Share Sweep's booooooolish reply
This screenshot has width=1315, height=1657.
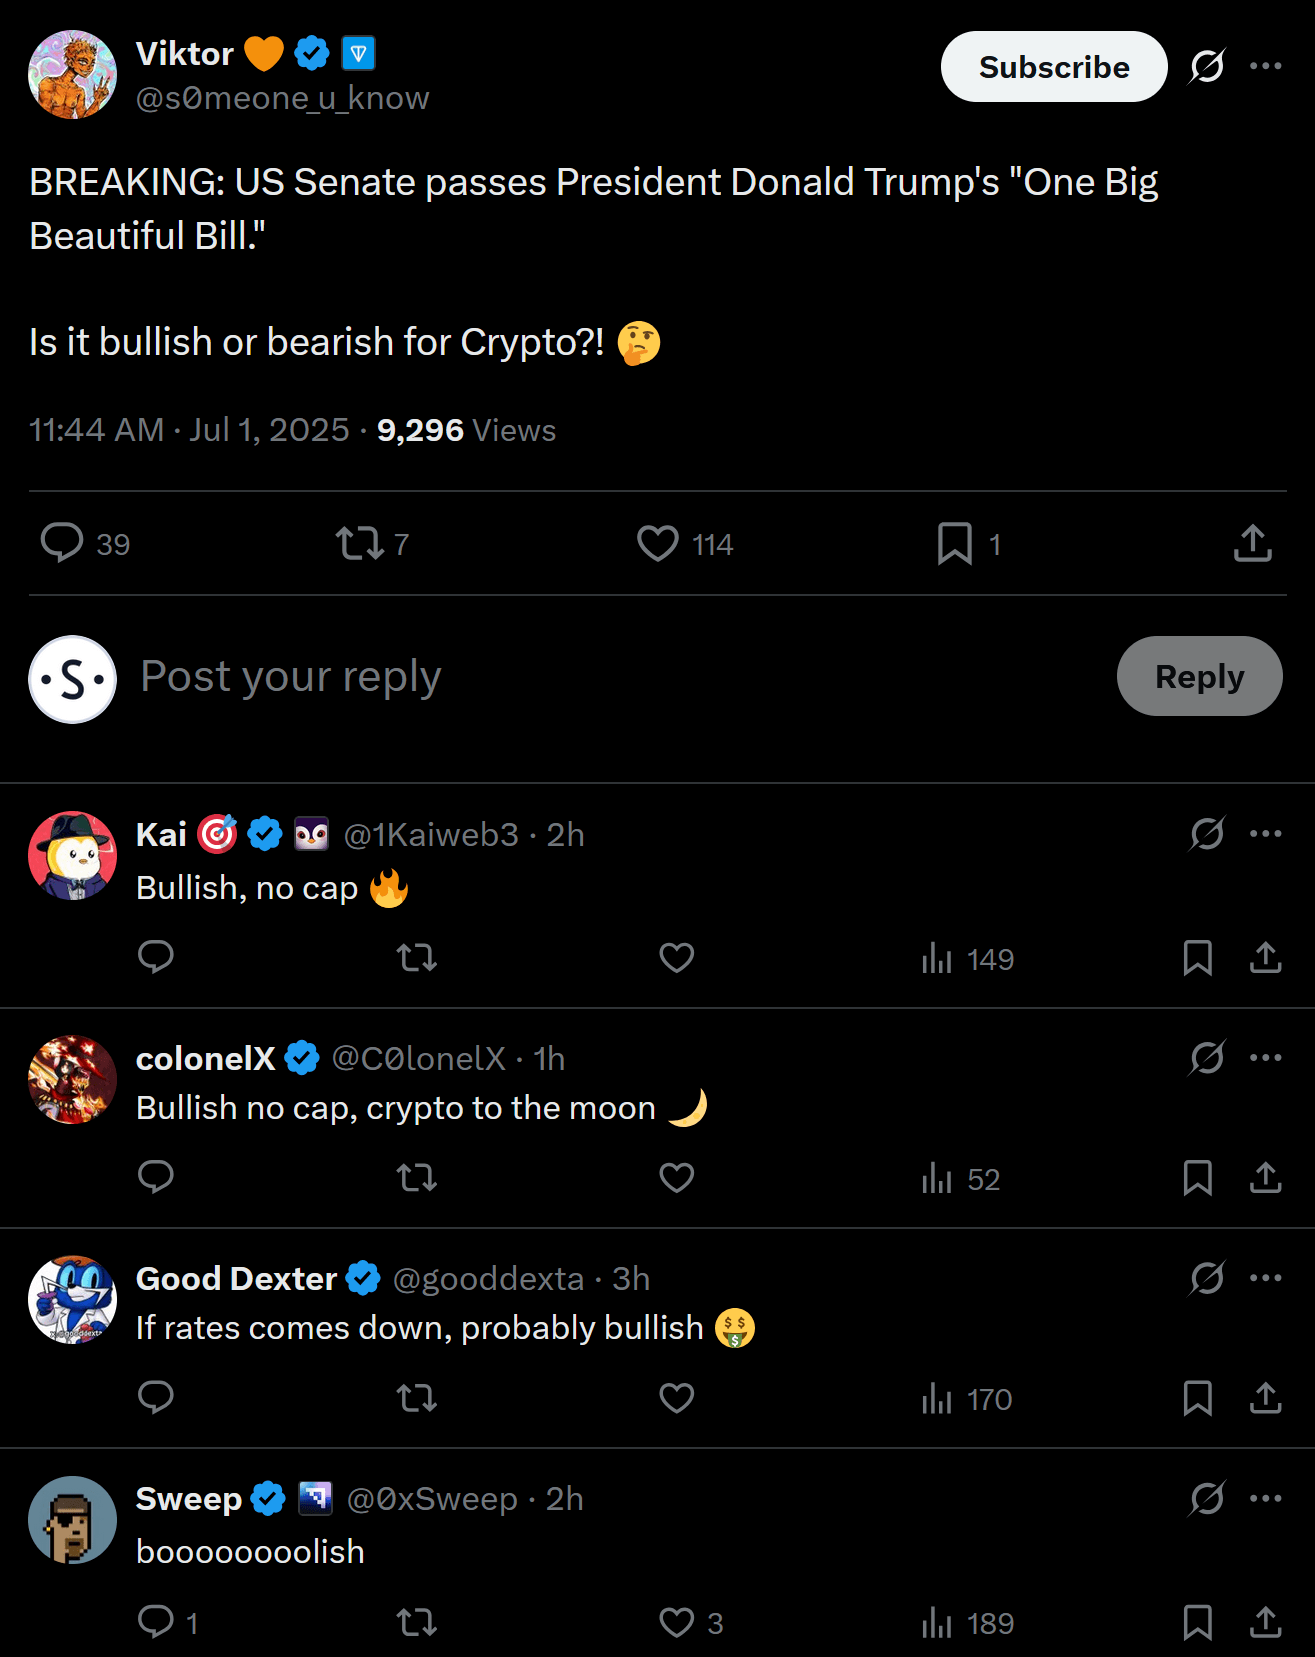pos(1265,1622)
